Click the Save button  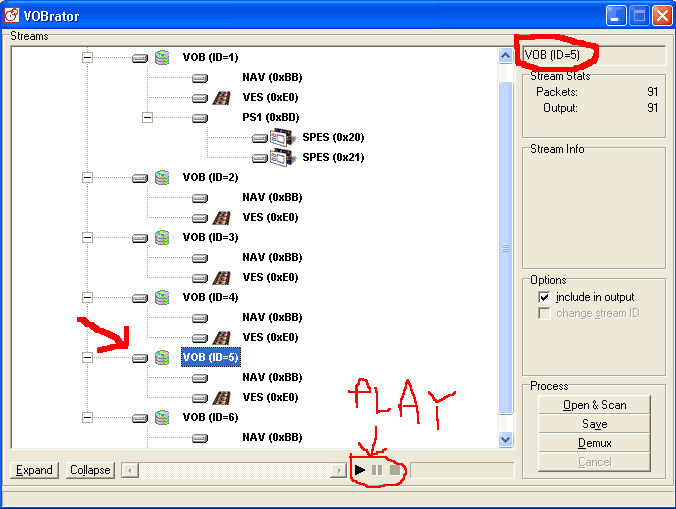pyautogui.click(x=595, y=424)
